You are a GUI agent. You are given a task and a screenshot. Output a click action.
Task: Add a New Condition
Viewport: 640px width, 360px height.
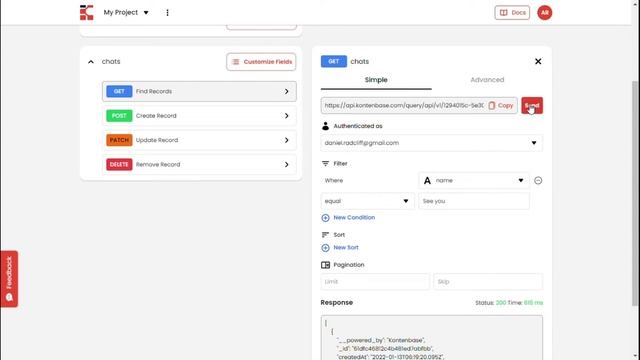click(x=348, y=218)
